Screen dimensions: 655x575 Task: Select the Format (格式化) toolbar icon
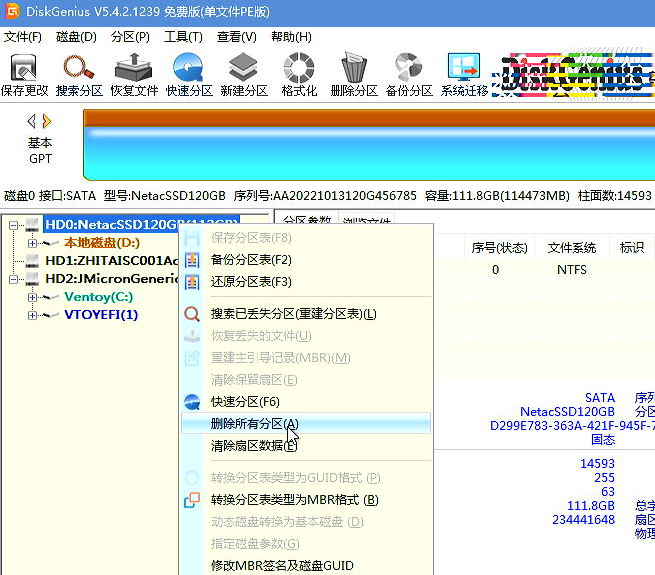click(299, 75)
